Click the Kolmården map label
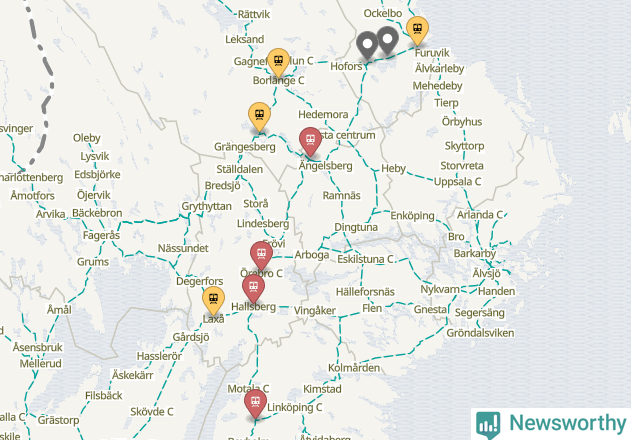 (x=354, y=368)
